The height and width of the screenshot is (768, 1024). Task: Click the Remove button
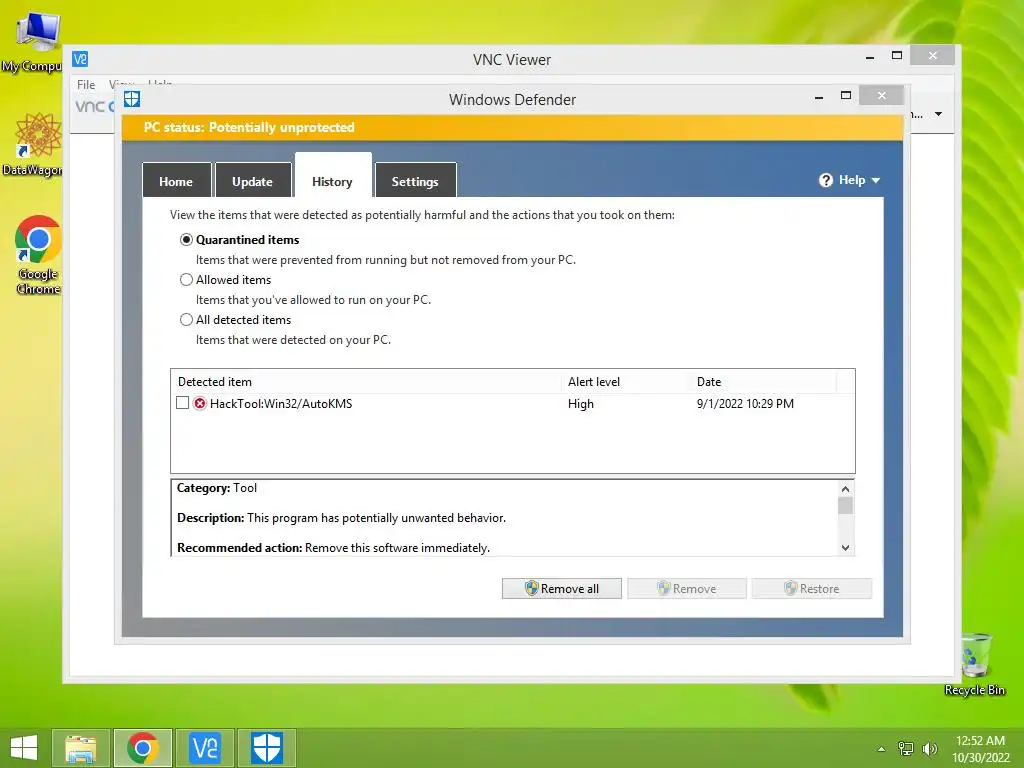(x=686, y=588)
